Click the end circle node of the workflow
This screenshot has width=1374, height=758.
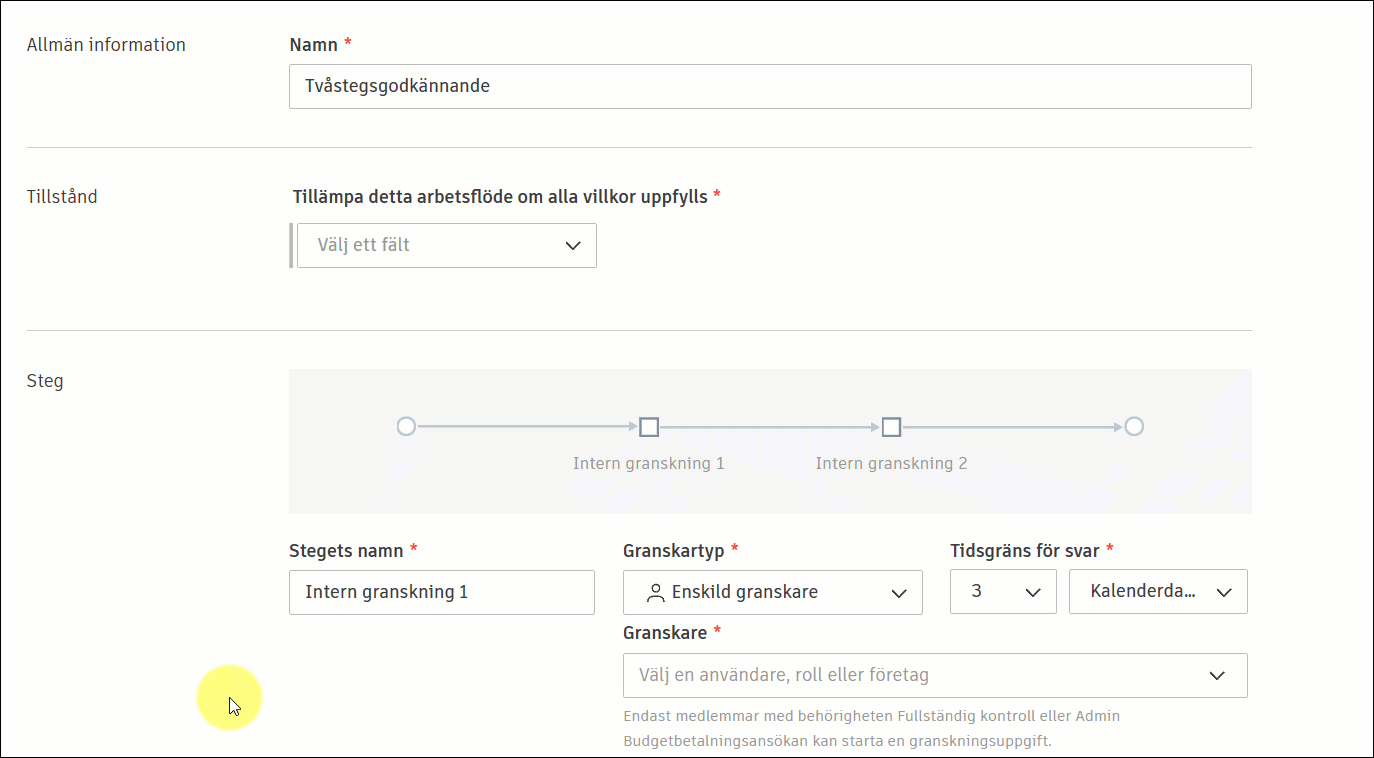pyautogui.click(x=1134, y=426)
